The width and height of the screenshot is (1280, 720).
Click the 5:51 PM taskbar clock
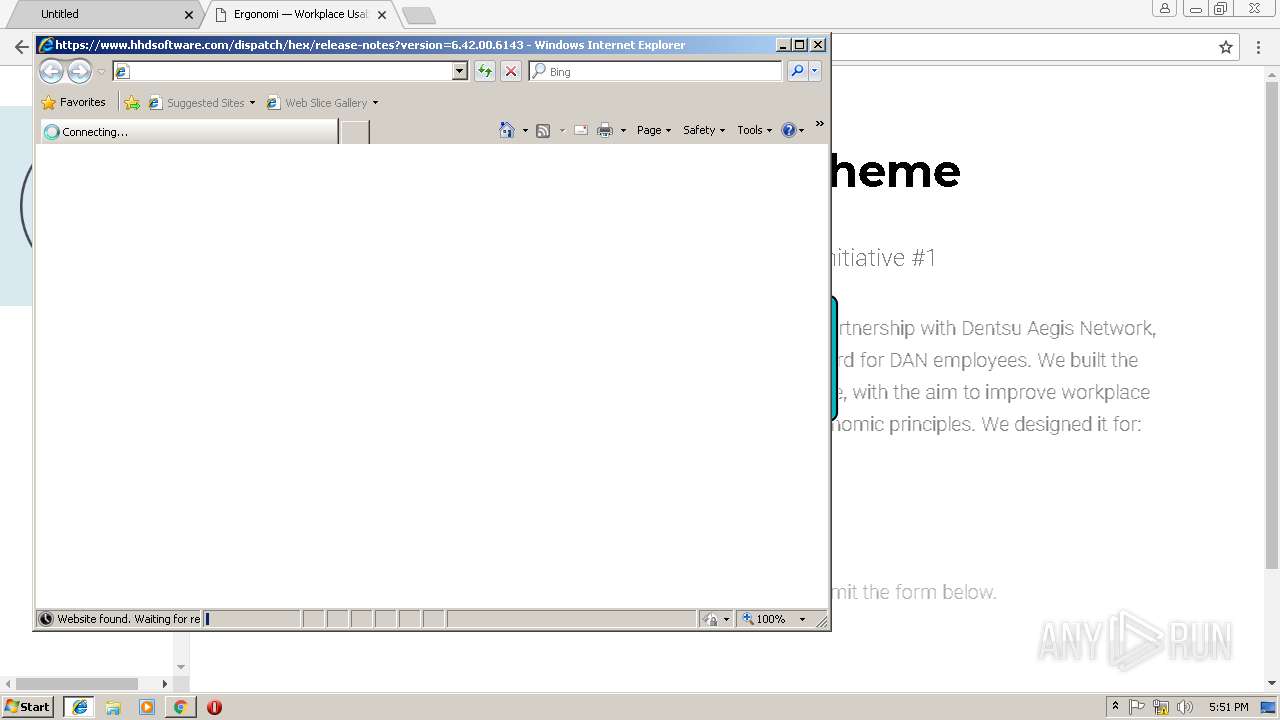click(x=1228, y=707)
